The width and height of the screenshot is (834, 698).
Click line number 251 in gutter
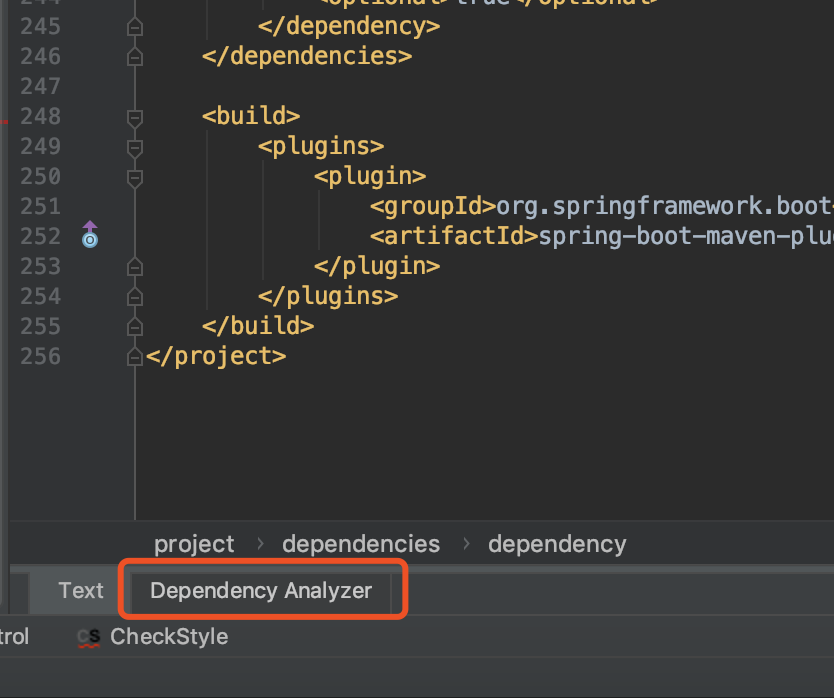click(40, 206)
